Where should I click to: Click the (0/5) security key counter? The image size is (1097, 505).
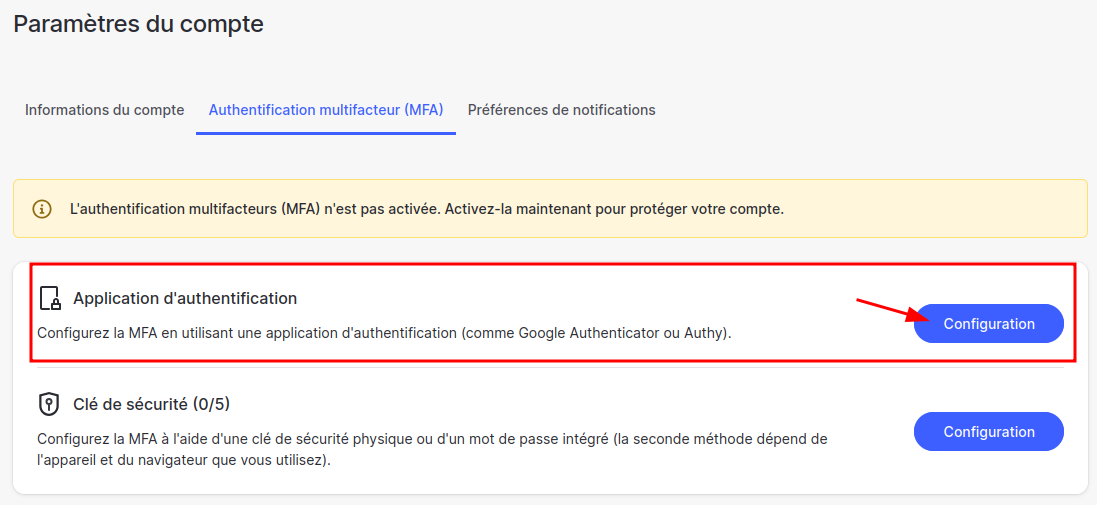[x=212, y=404]
